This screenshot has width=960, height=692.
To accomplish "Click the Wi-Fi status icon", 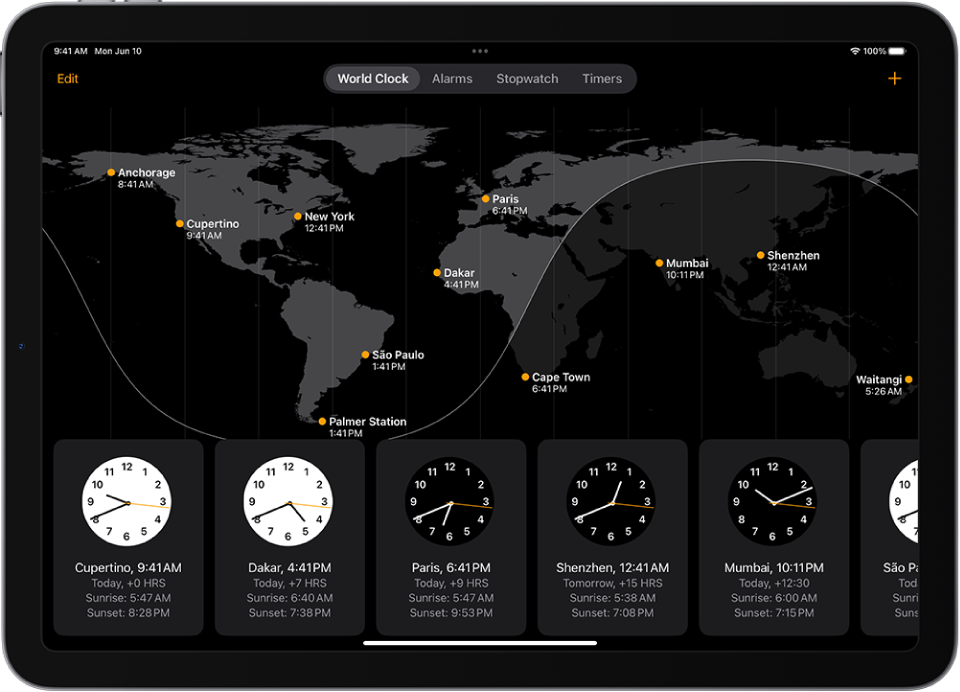I will coord(853,50).
